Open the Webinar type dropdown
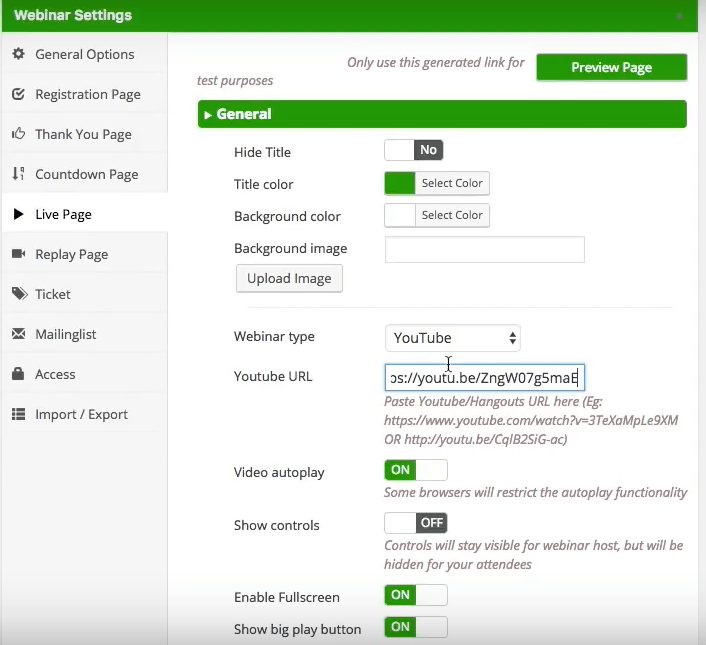Screen dimensions: 706x645 [453, 338]
